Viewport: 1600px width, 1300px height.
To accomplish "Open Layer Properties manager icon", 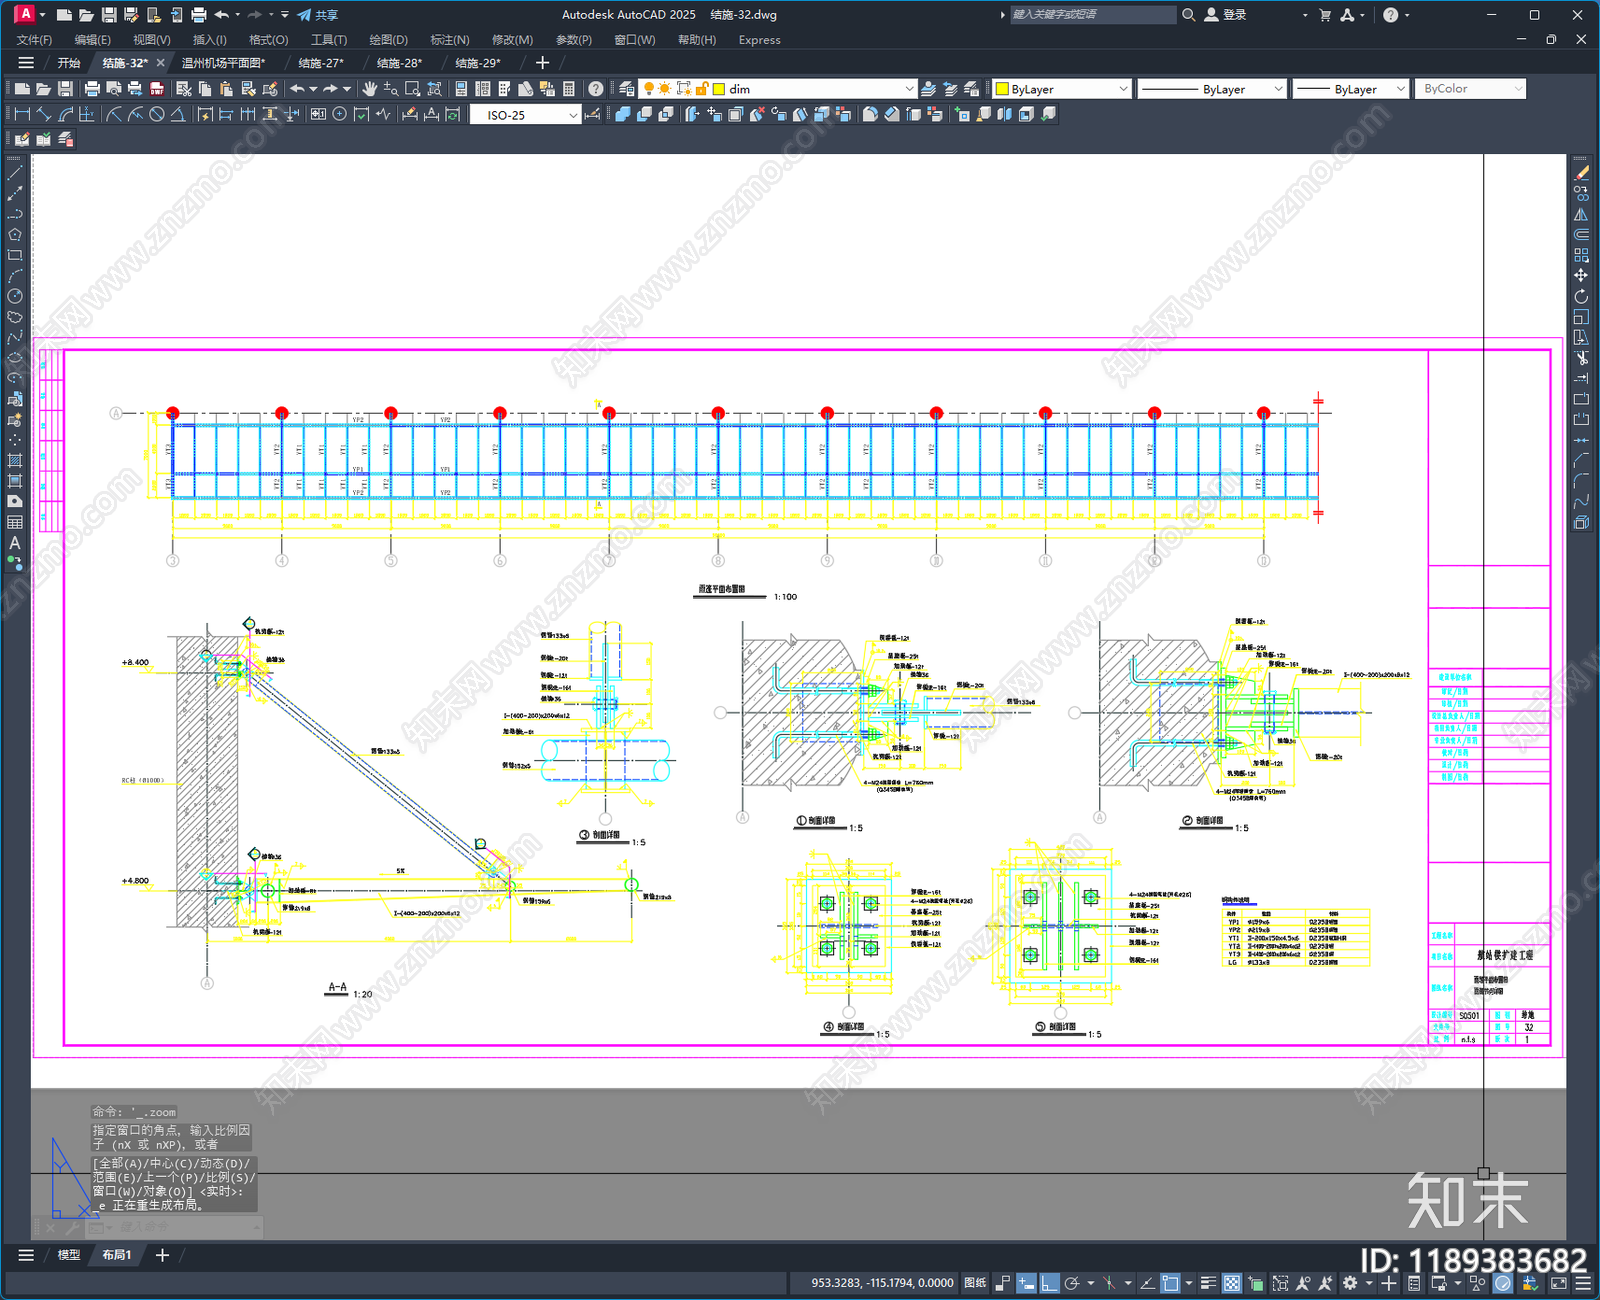I will click(x=626, y=89).
